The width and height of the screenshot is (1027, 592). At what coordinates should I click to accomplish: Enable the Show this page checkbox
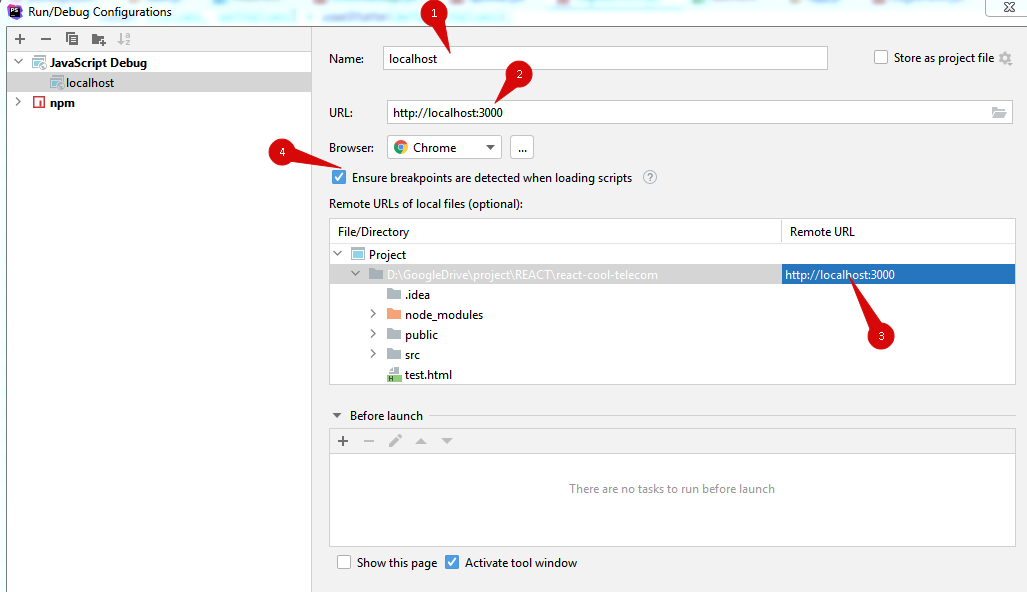tap(344, 563)
